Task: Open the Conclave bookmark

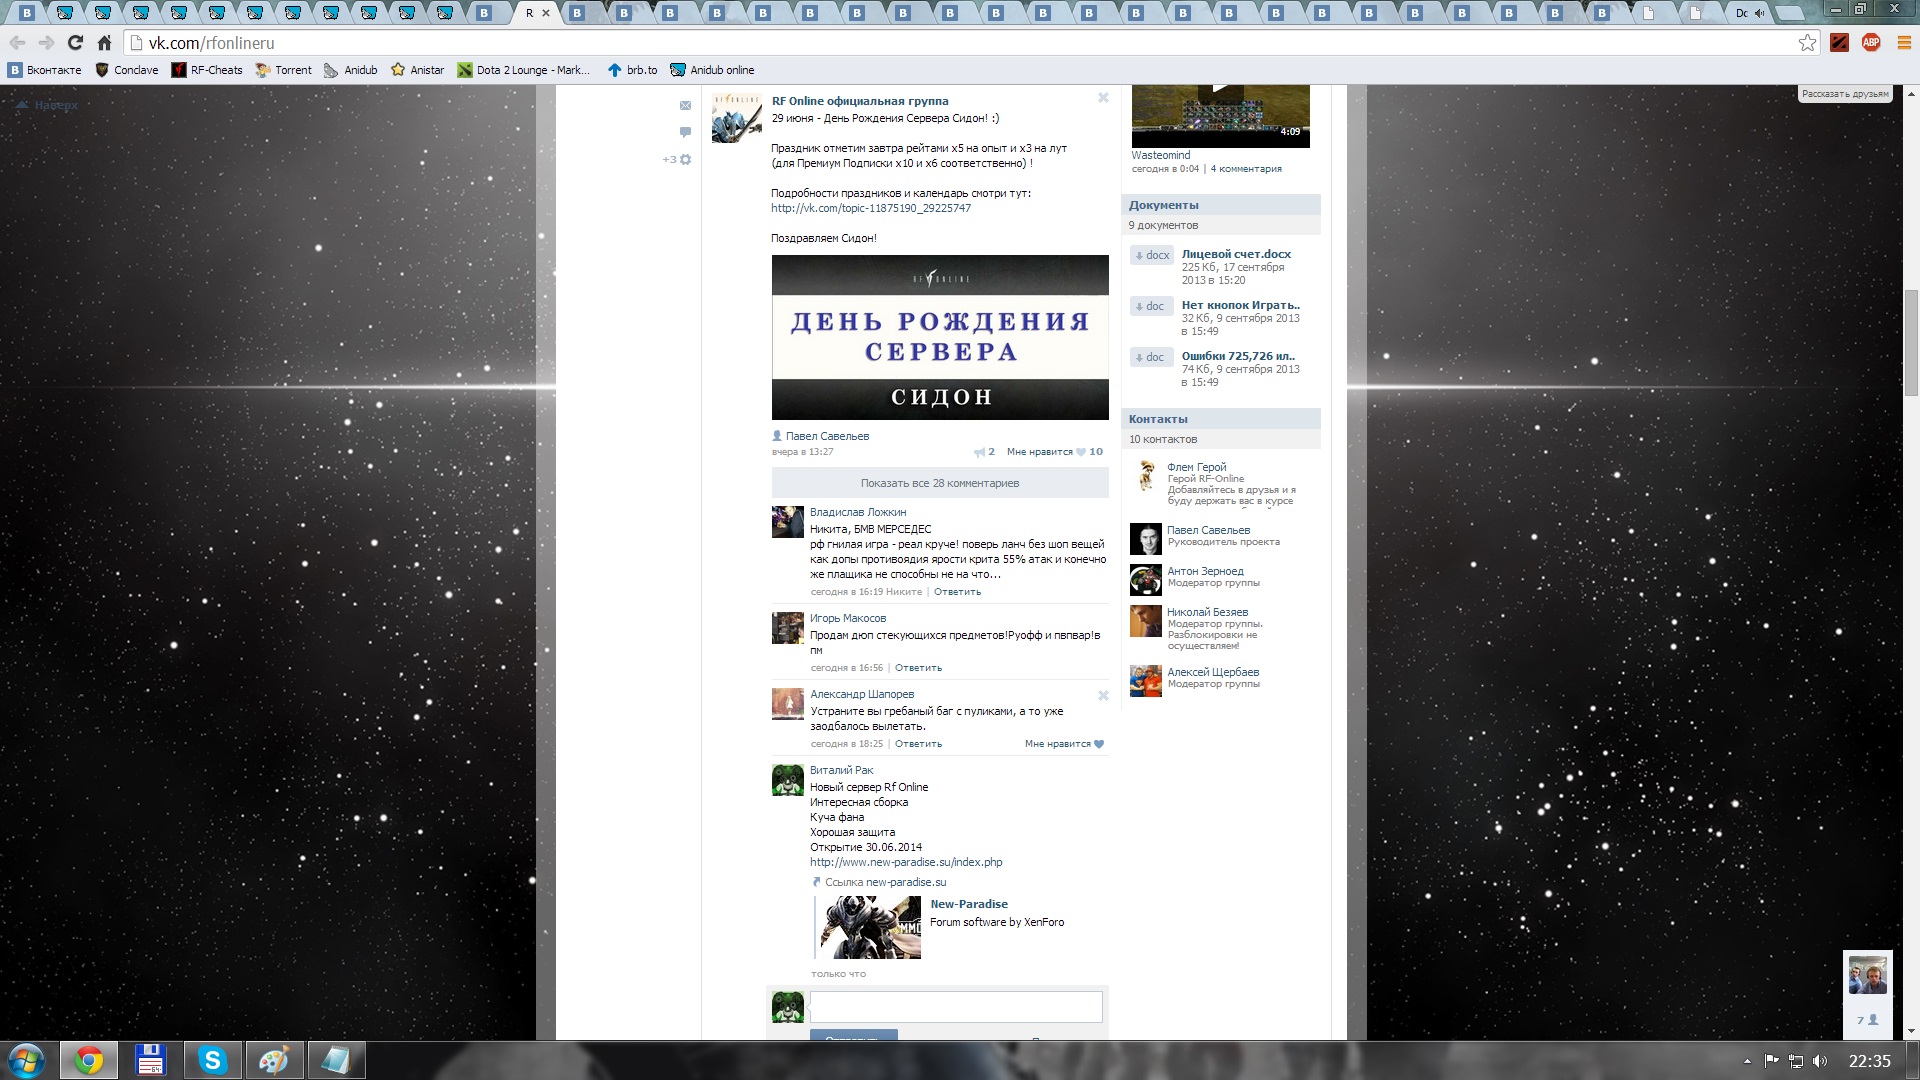Action: 127,70
